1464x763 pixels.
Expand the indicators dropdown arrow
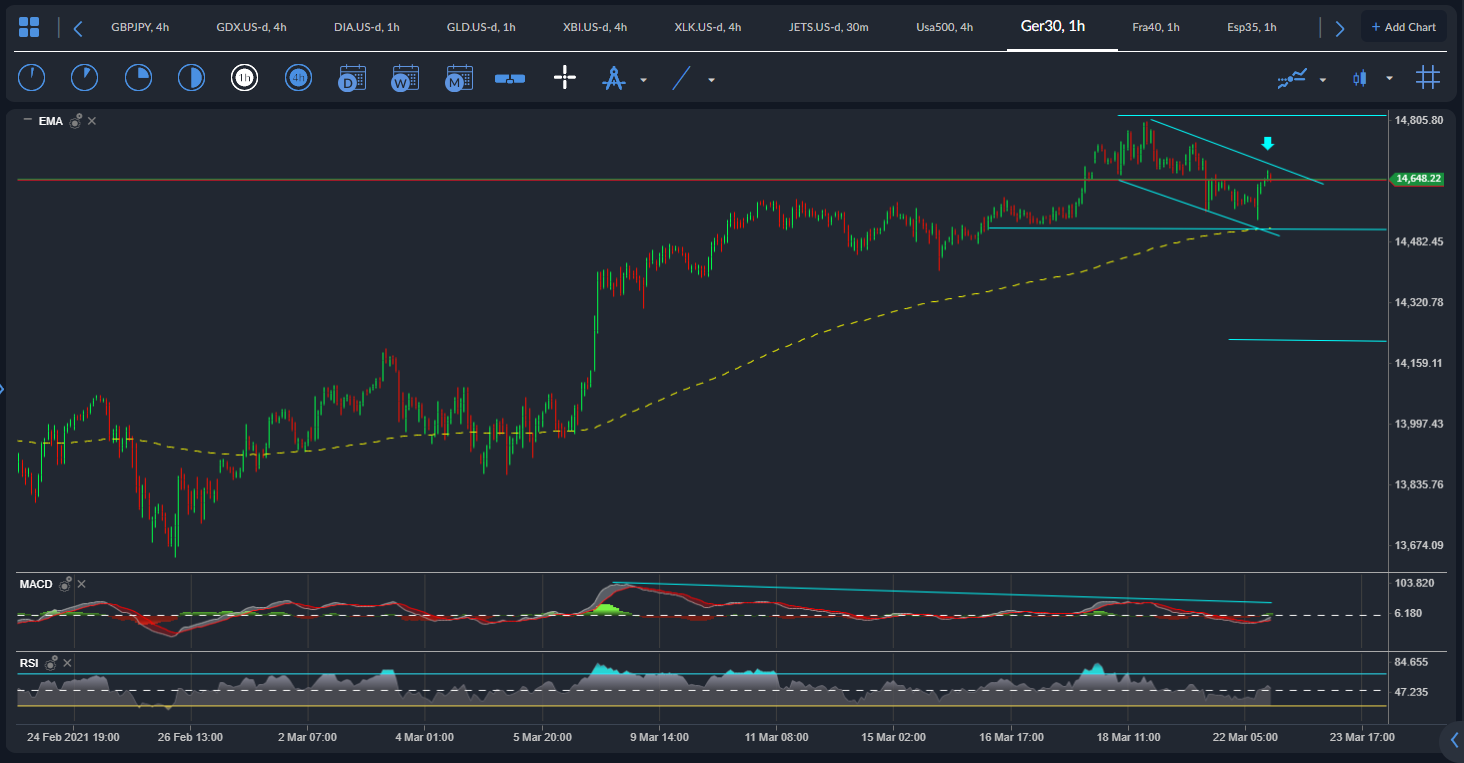click(1323, 79)
